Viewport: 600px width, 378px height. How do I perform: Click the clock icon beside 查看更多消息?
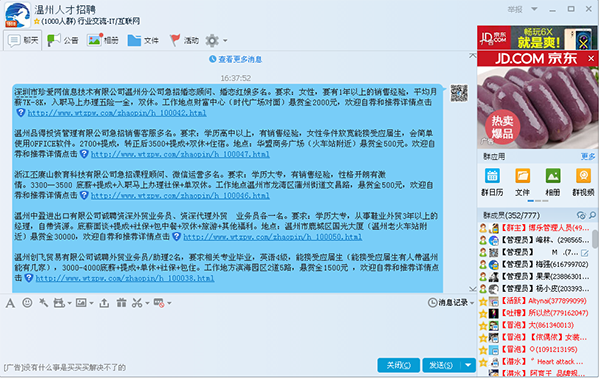pos(212,59)
